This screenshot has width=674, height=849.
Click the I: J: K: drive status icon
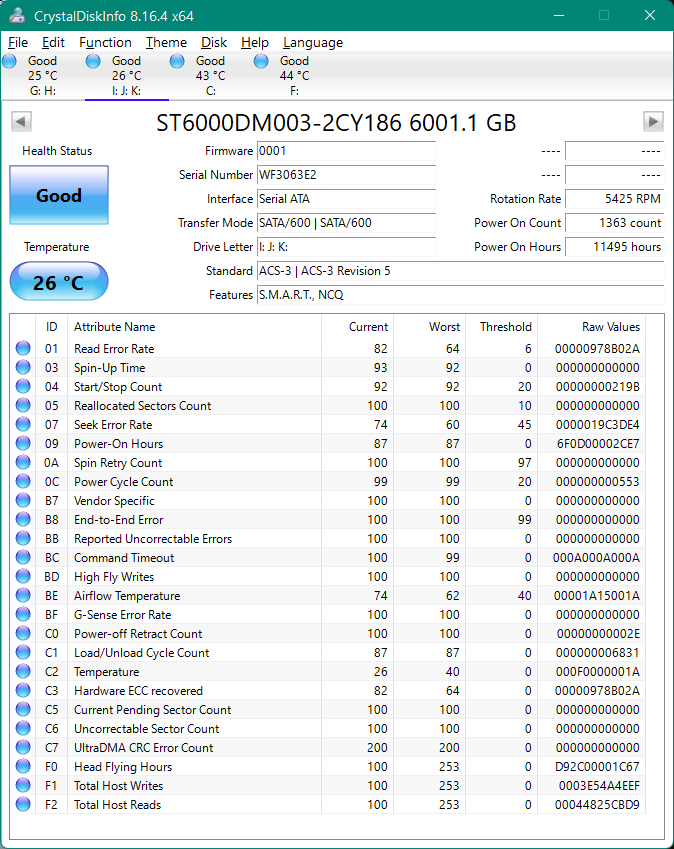pyautogui.click(x=93, y=61)
